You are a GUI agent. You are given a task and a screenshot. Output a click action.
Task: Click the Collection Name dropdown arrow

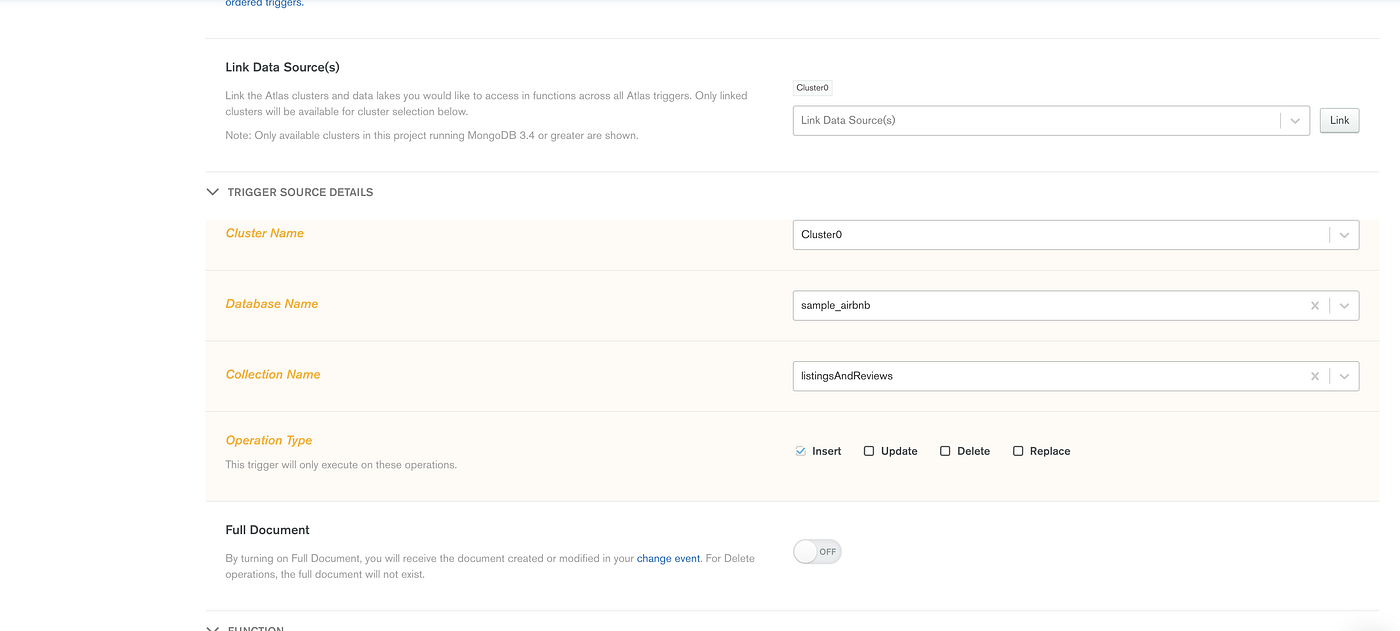click(1345, 375)
